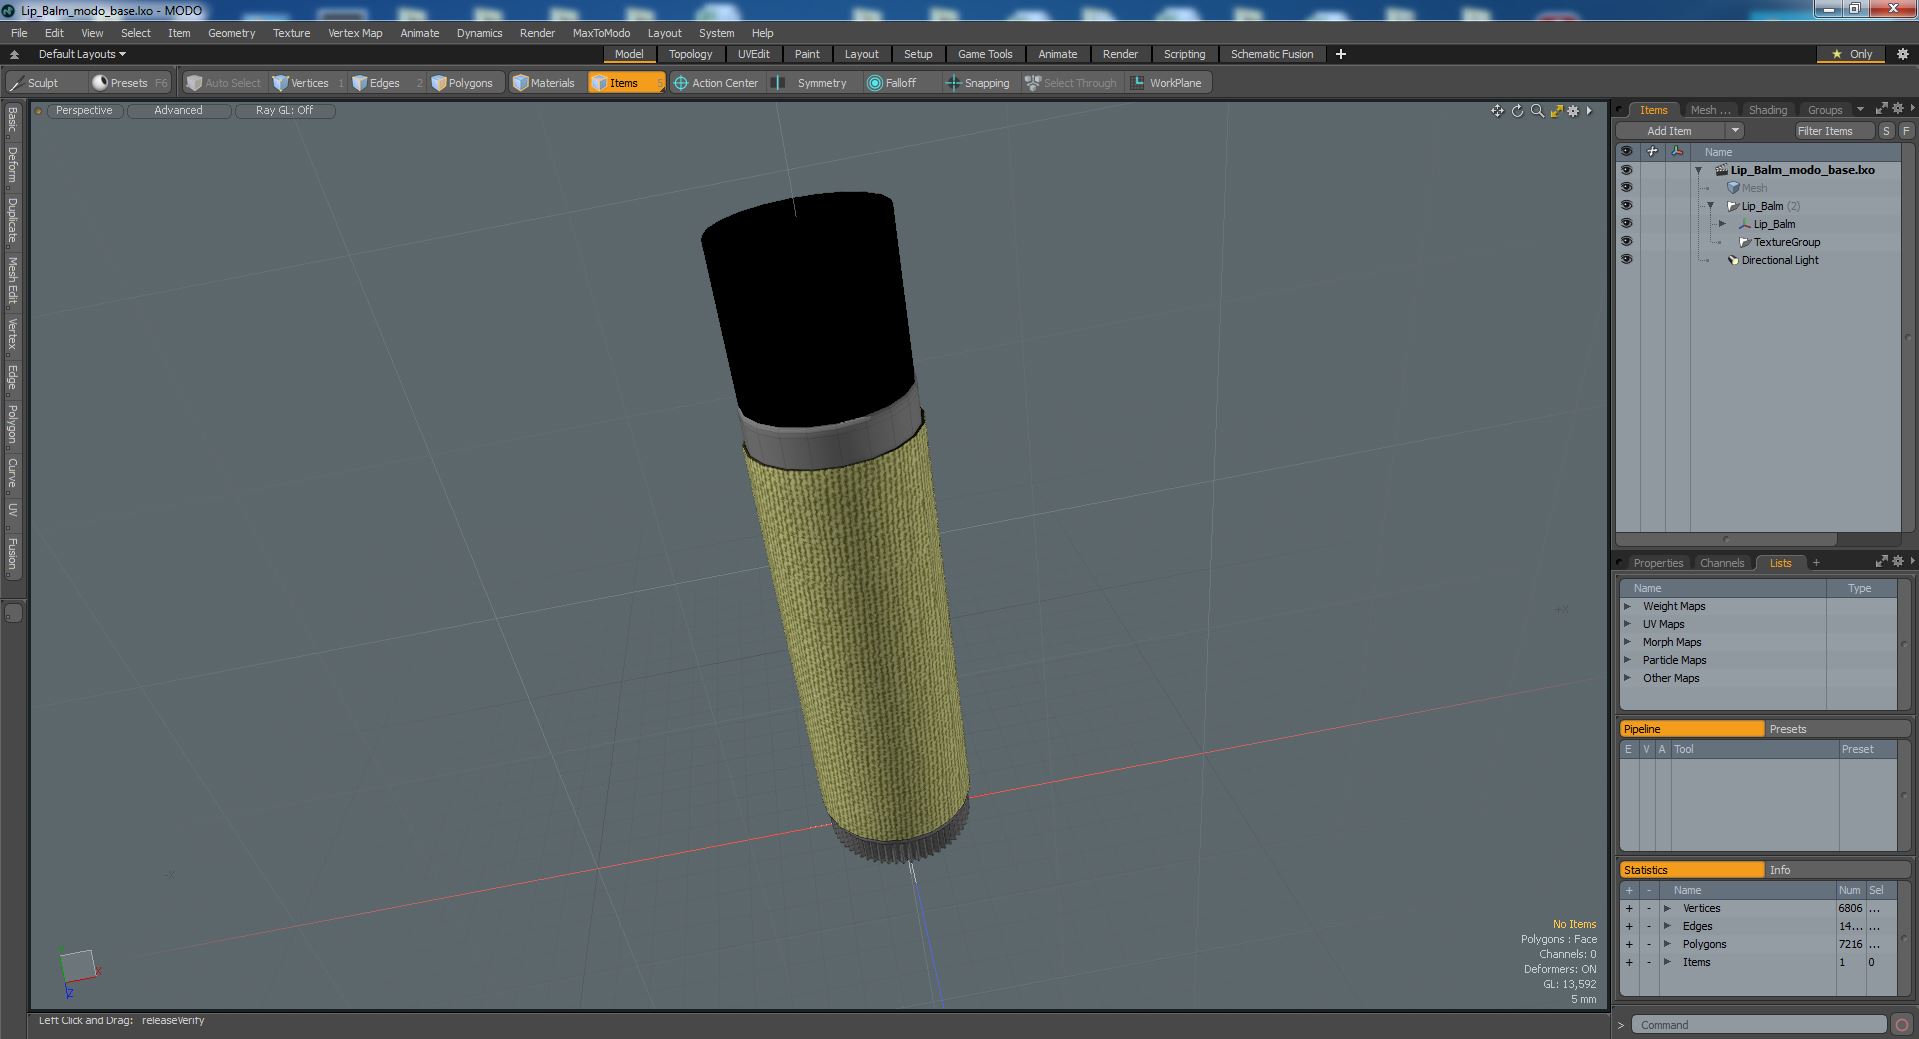Click the Command input field
Screen dimensions: 1919x1039
click(1759, 1025)
